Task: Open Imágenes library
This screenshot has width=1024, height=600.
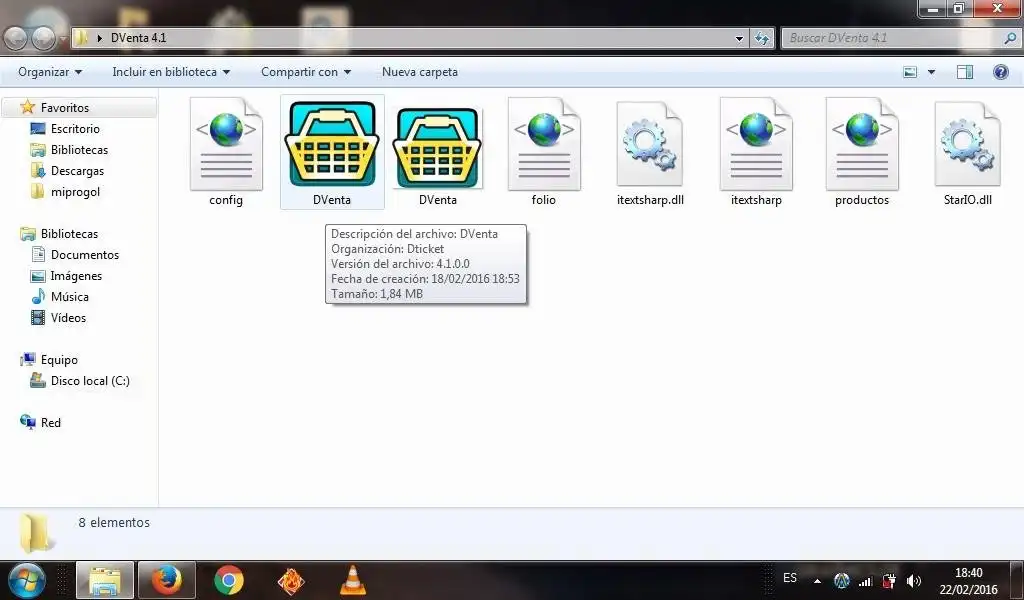Action: 76,276
